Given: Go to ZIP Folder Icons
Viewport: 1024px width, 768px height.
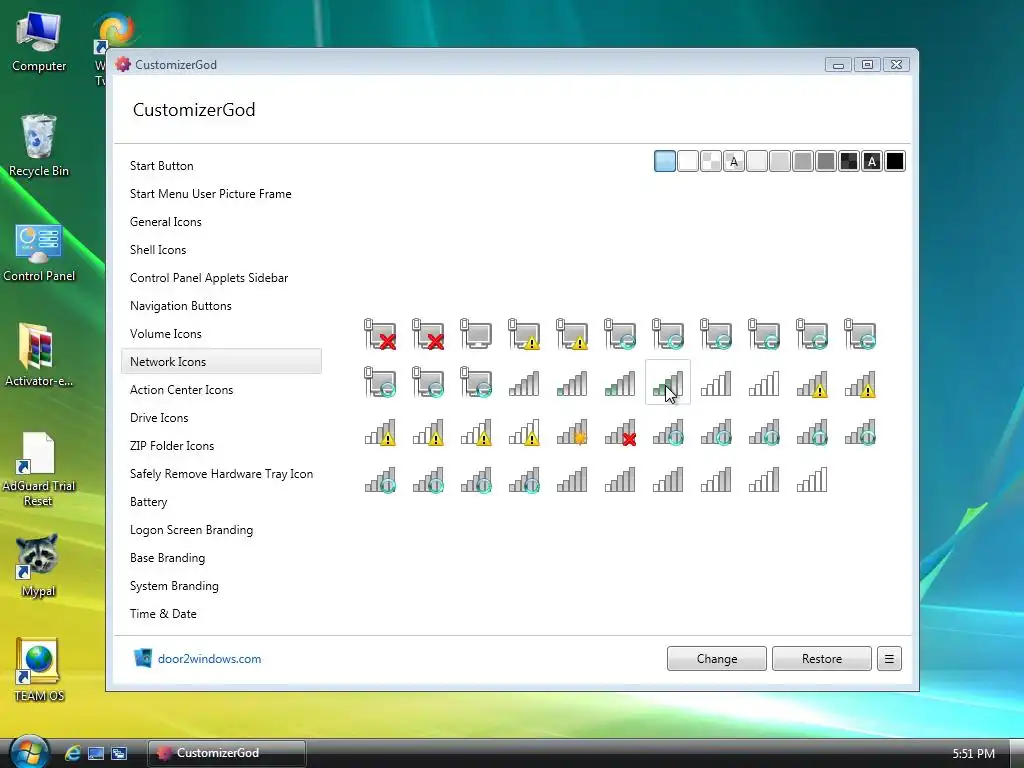Looking at the screenshot, I should [x=172, y=446].
